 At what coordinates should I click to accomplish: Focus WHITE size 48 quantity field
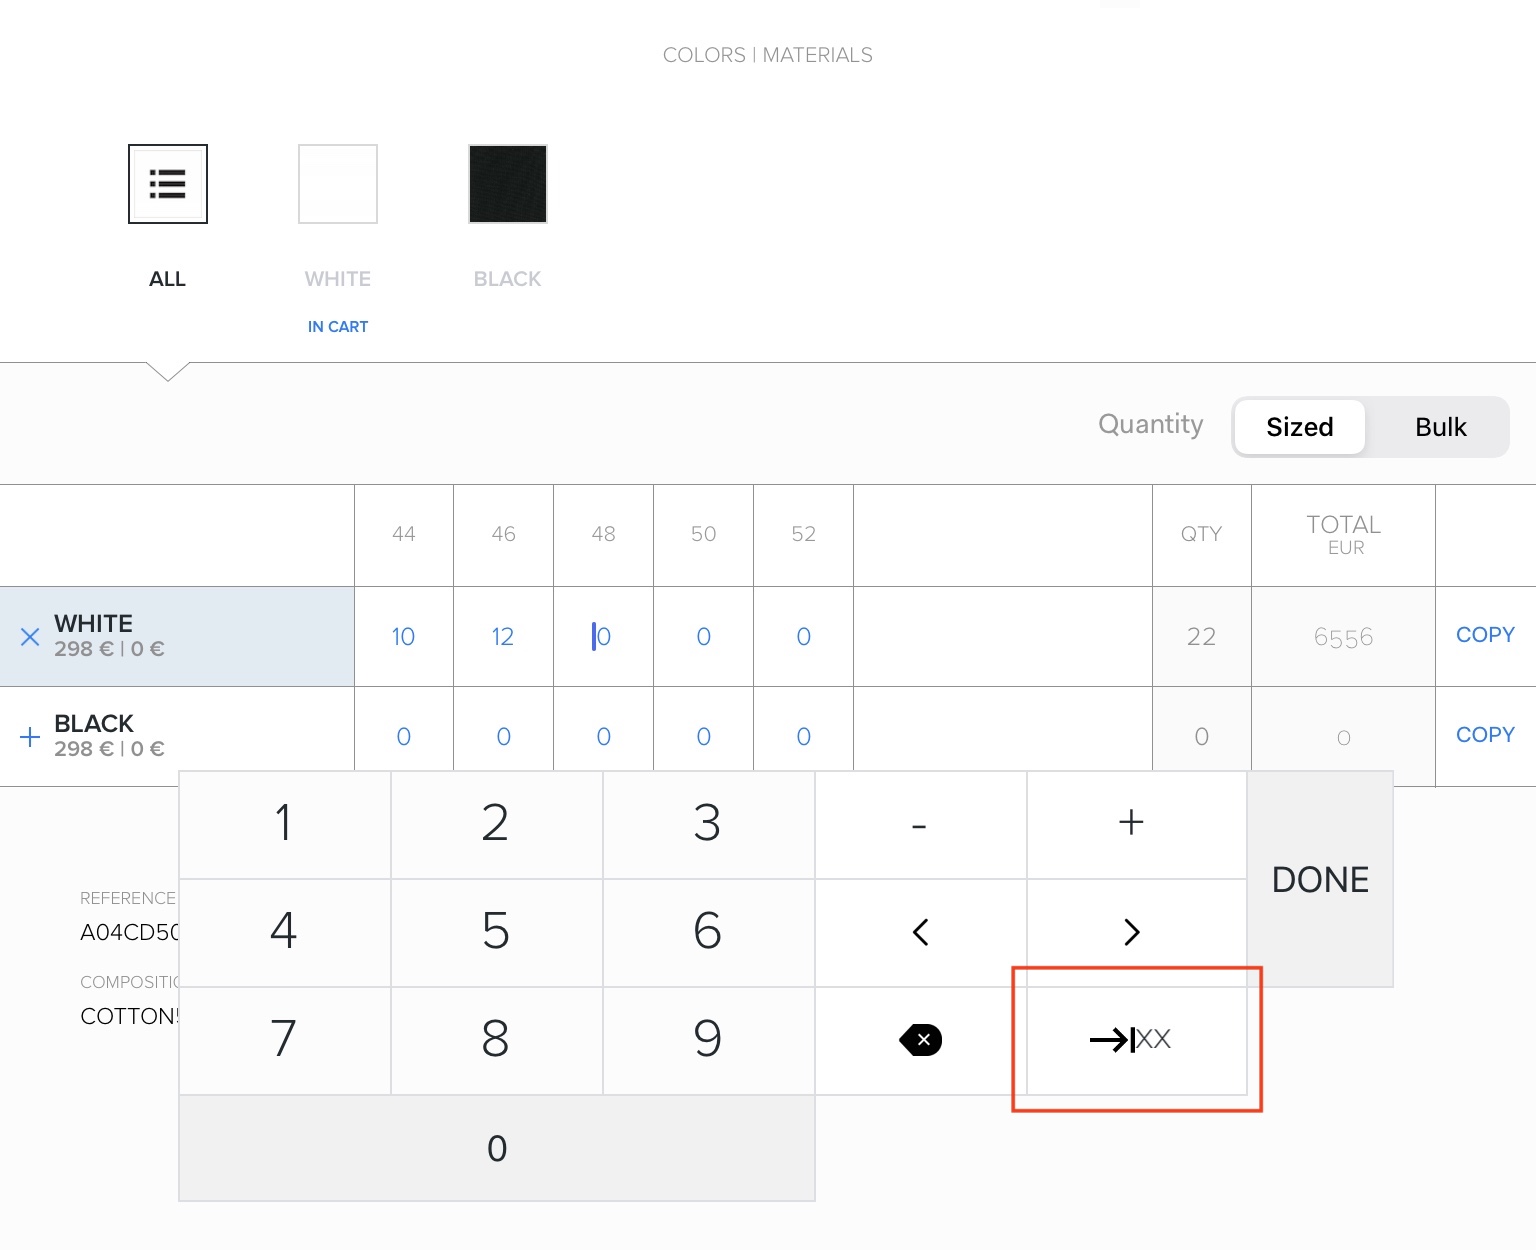point(603,637)
